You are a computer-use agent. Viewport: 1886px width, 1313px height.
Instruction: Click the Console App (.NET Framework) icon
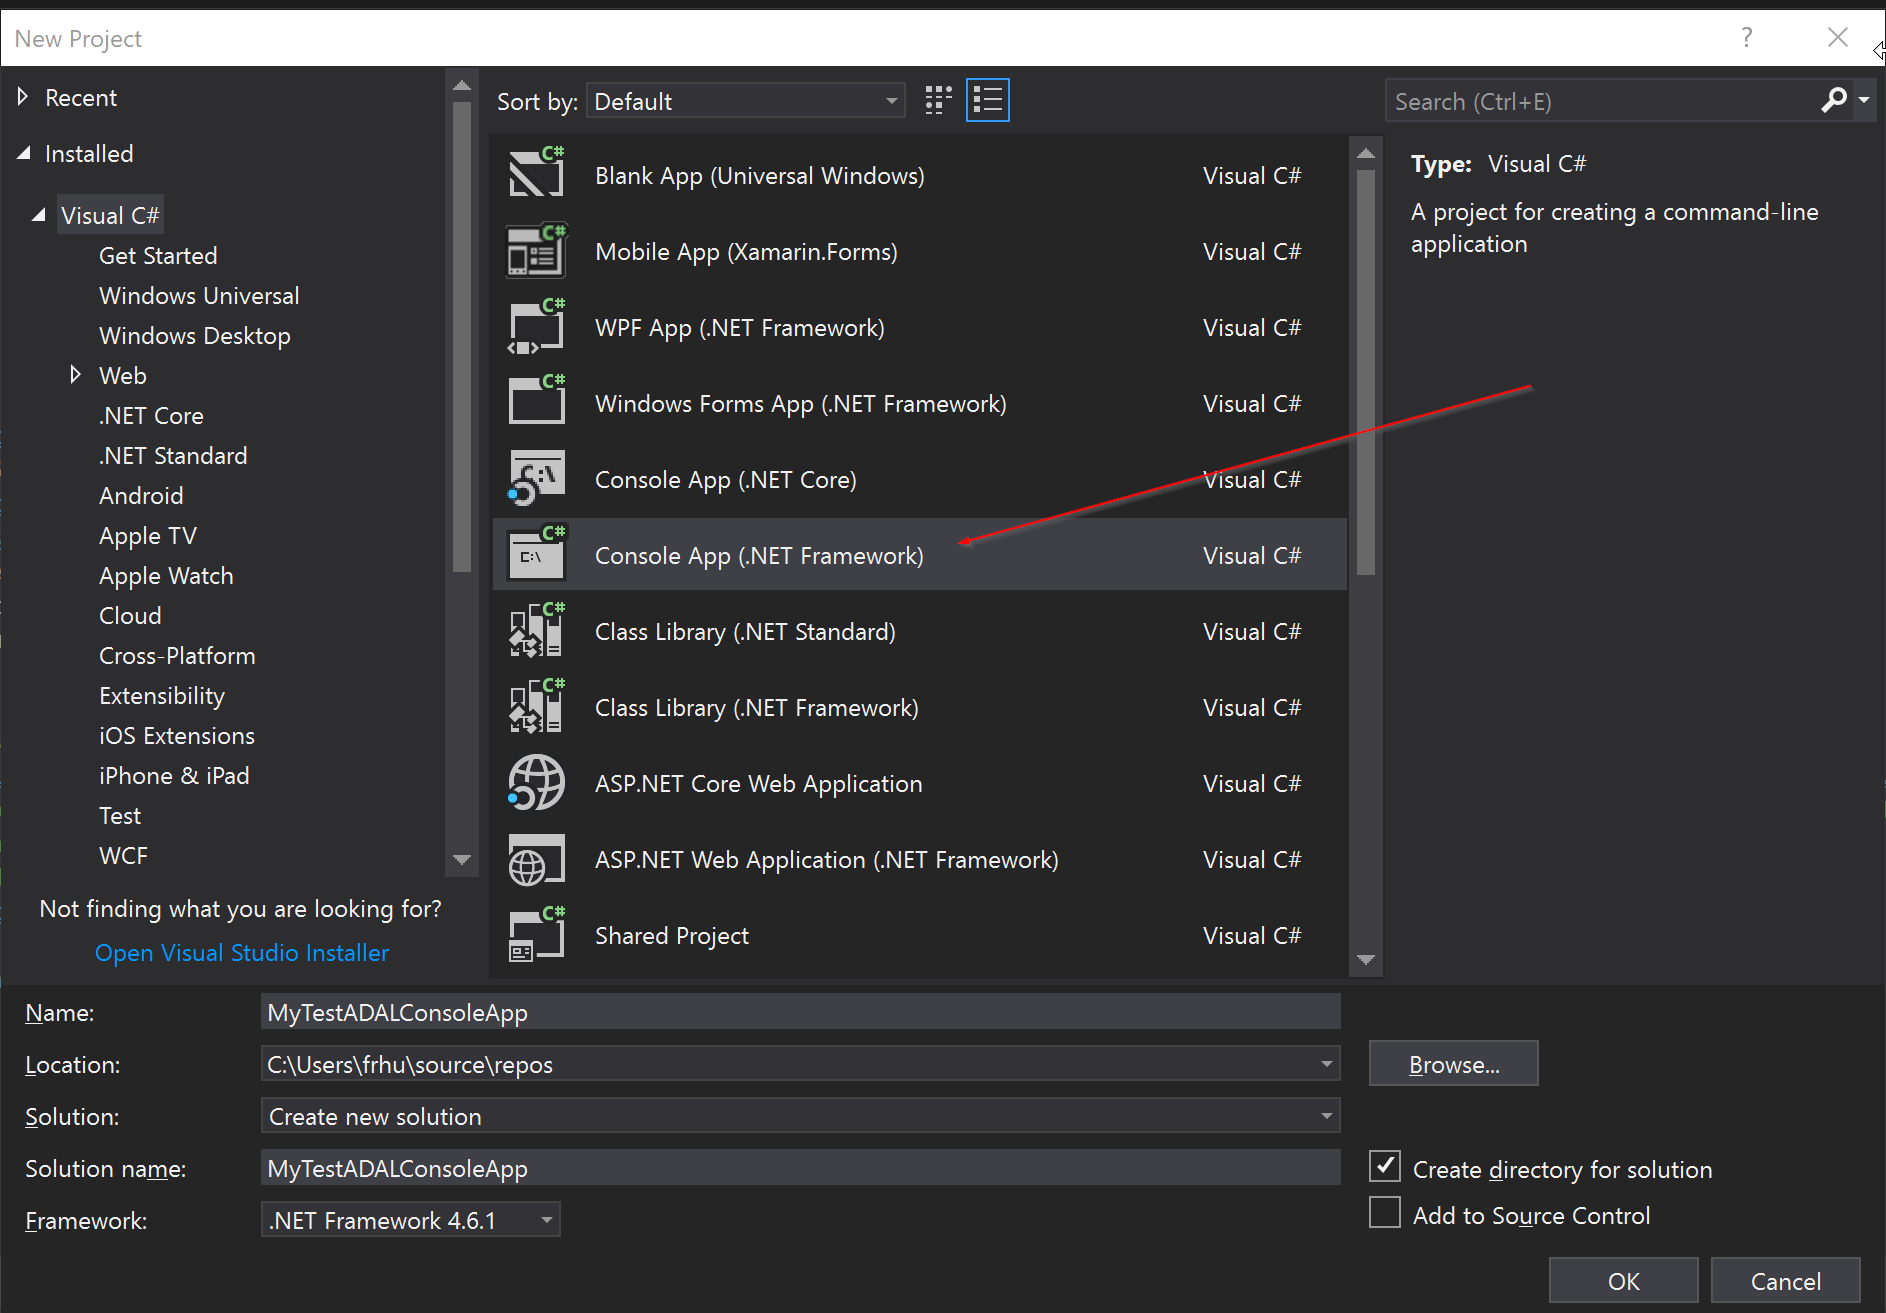[x=537, y=554]
